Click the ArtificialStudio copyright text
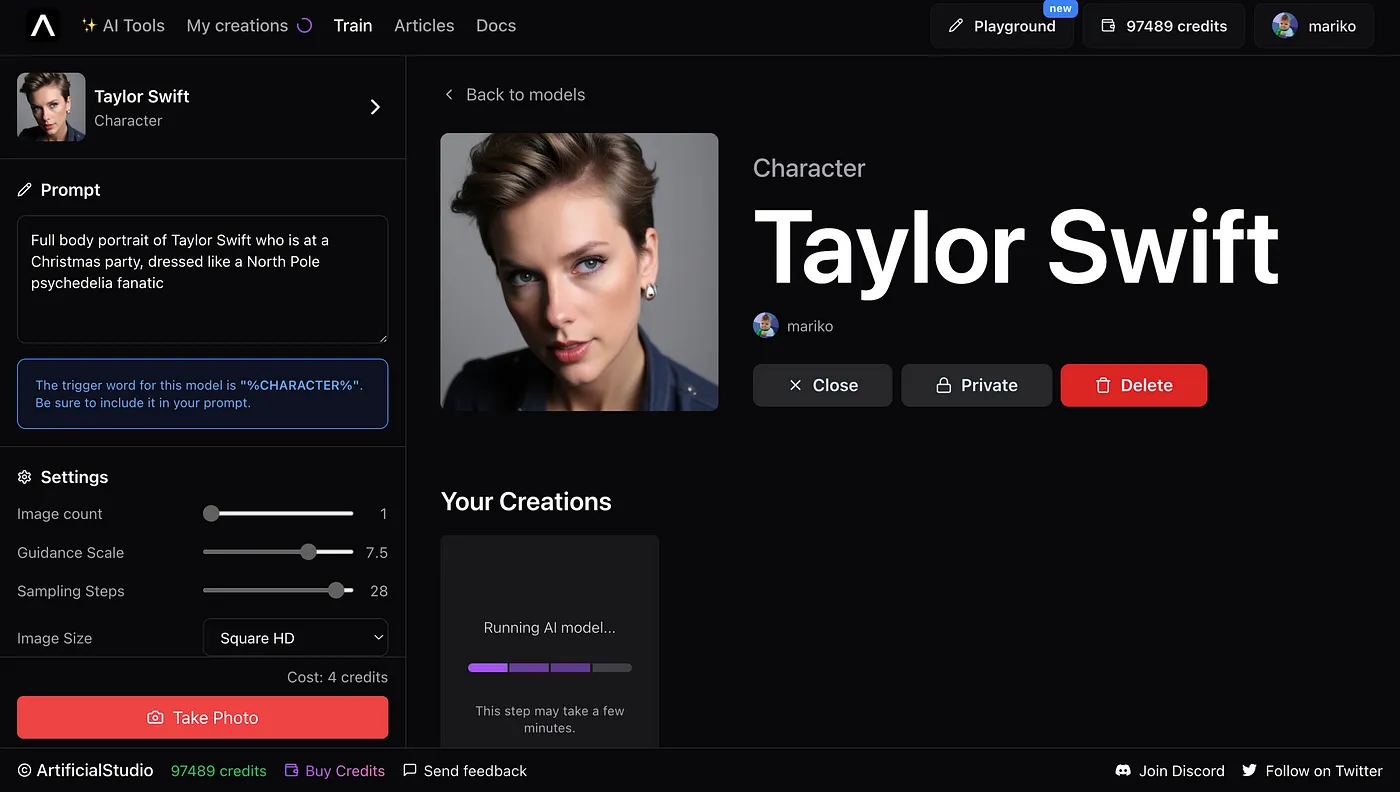Viewport: 1400px width, 792px height. [85, 771]
